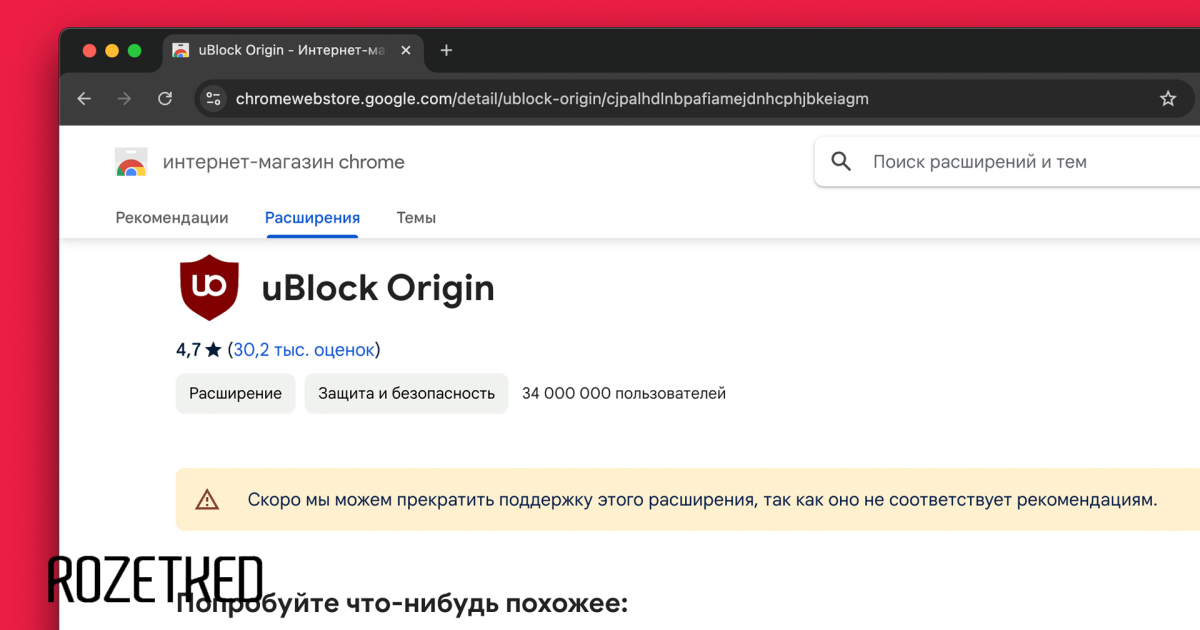Click the Расширение category chip
Image resolution: width=1200 pixels, height=630 pixels.
236,394
